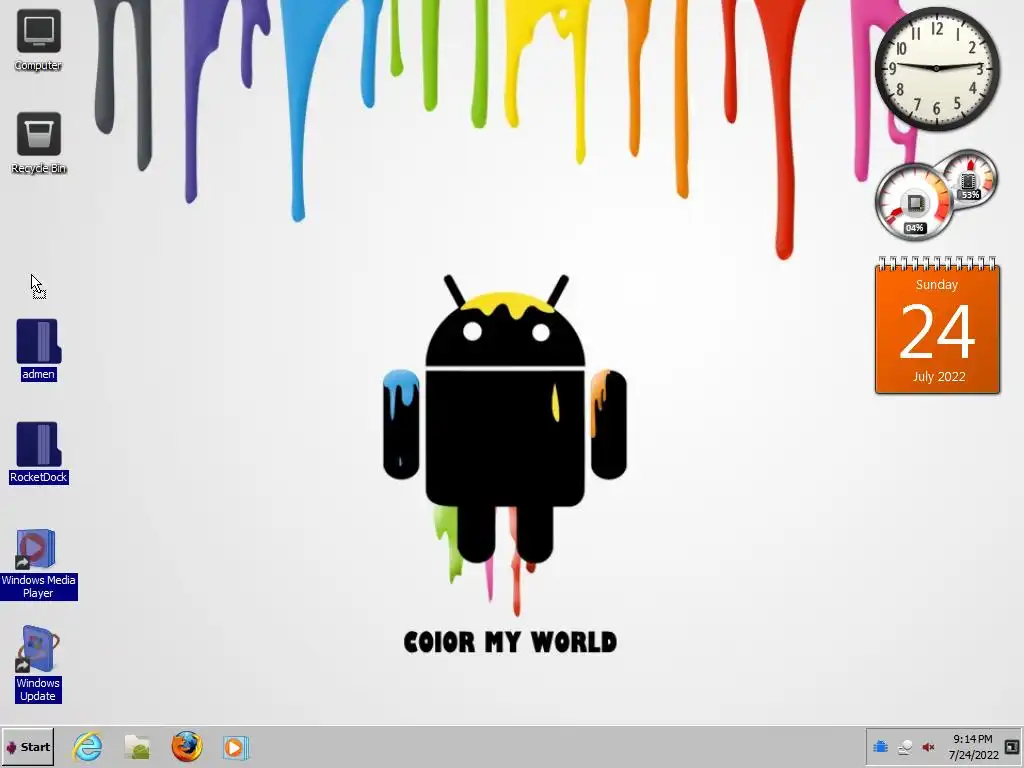The width and height of the screenshot is (1024, 768).
Task: Click the "July 2022" text on calendar
Action: [x=939, y=377]
